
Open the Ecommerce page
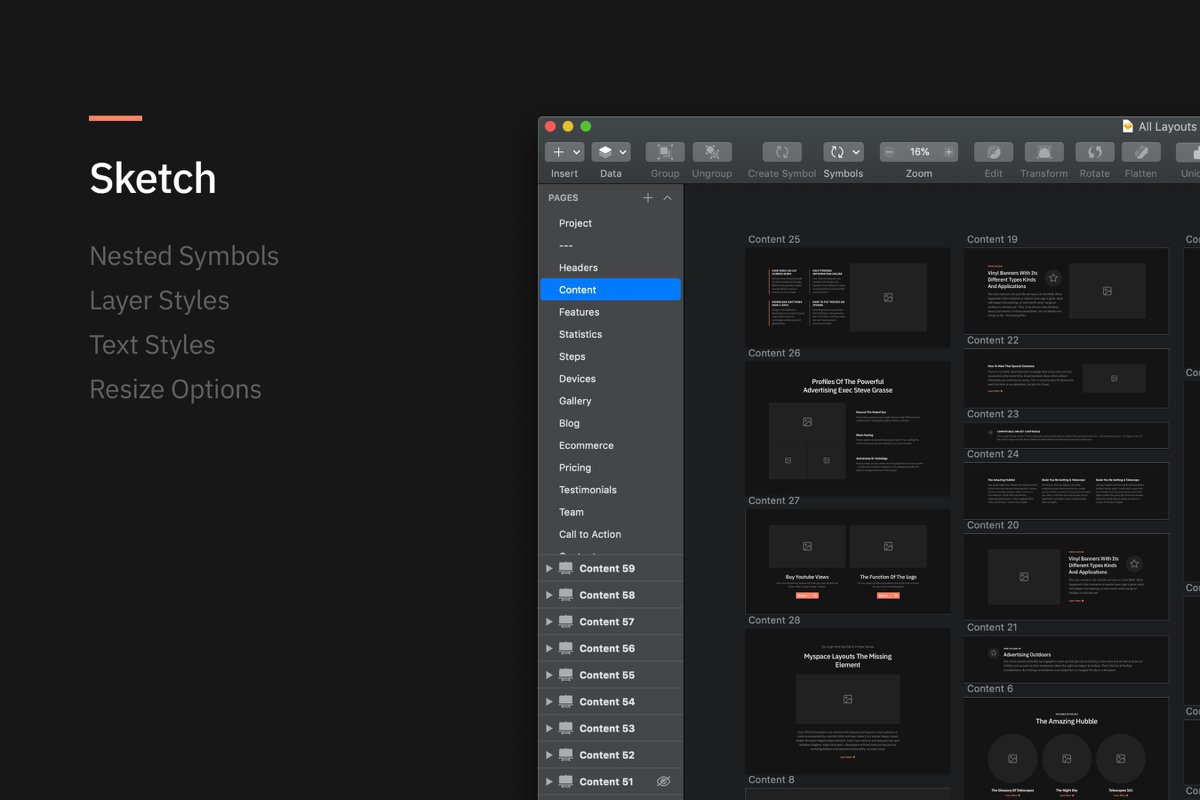611,445
